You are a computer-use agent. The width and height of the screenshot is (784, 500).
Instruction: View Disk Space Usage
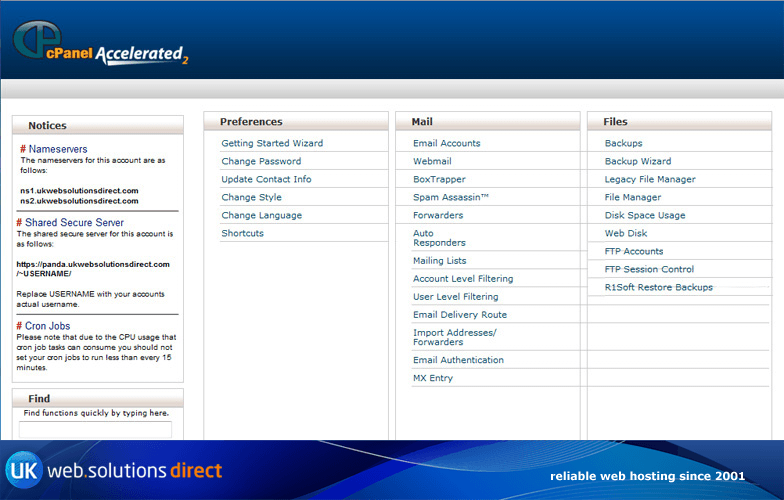644,216
